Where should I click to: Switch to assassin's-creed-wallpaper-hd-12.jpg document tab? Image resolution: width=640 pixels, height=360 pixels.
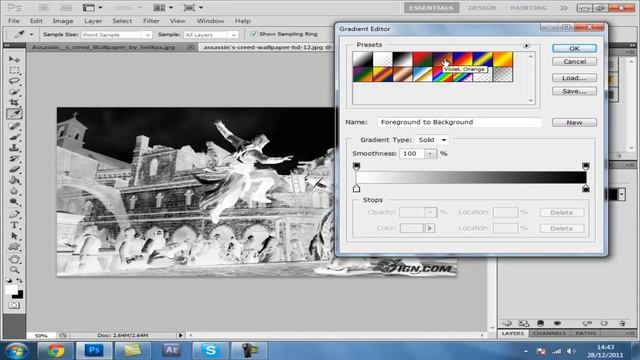click(266, 47)
